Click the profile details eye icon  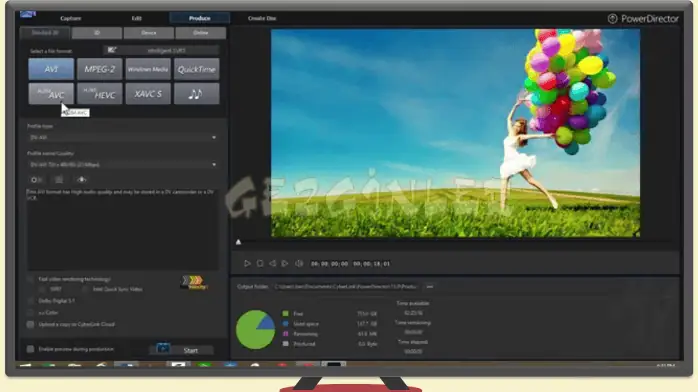tap(81, 180)
